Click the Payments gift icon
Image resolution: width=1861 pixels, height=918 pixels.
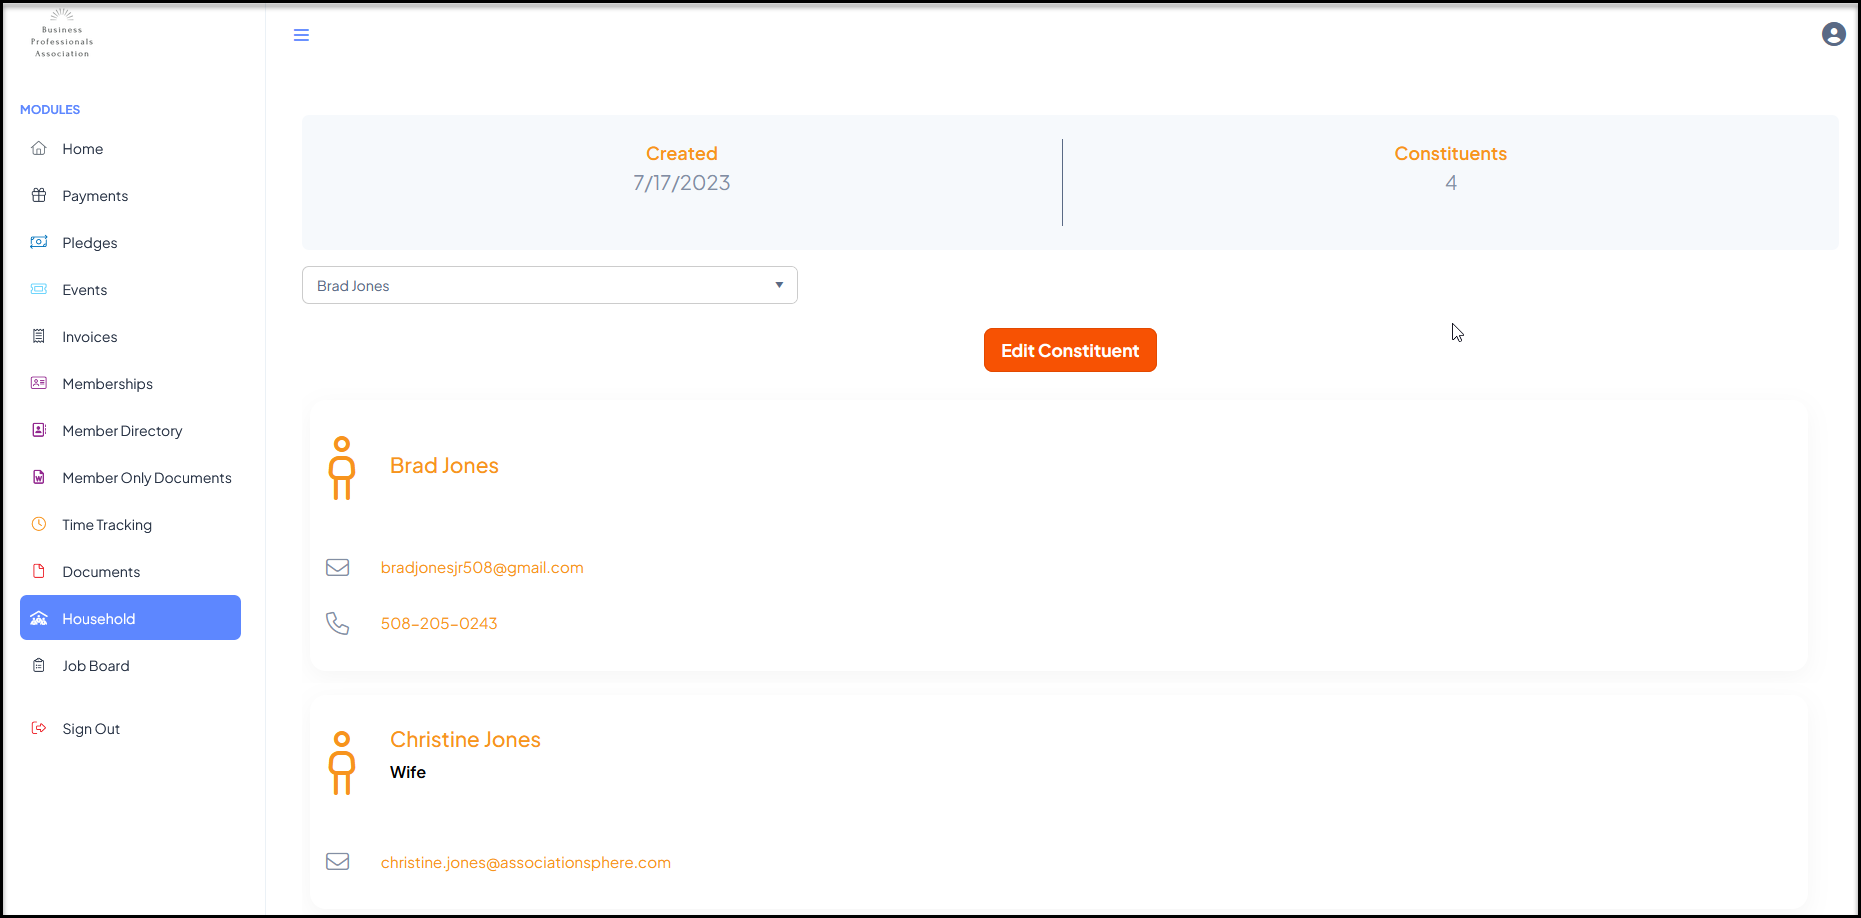pyautogui.click(x=39, y=195)
